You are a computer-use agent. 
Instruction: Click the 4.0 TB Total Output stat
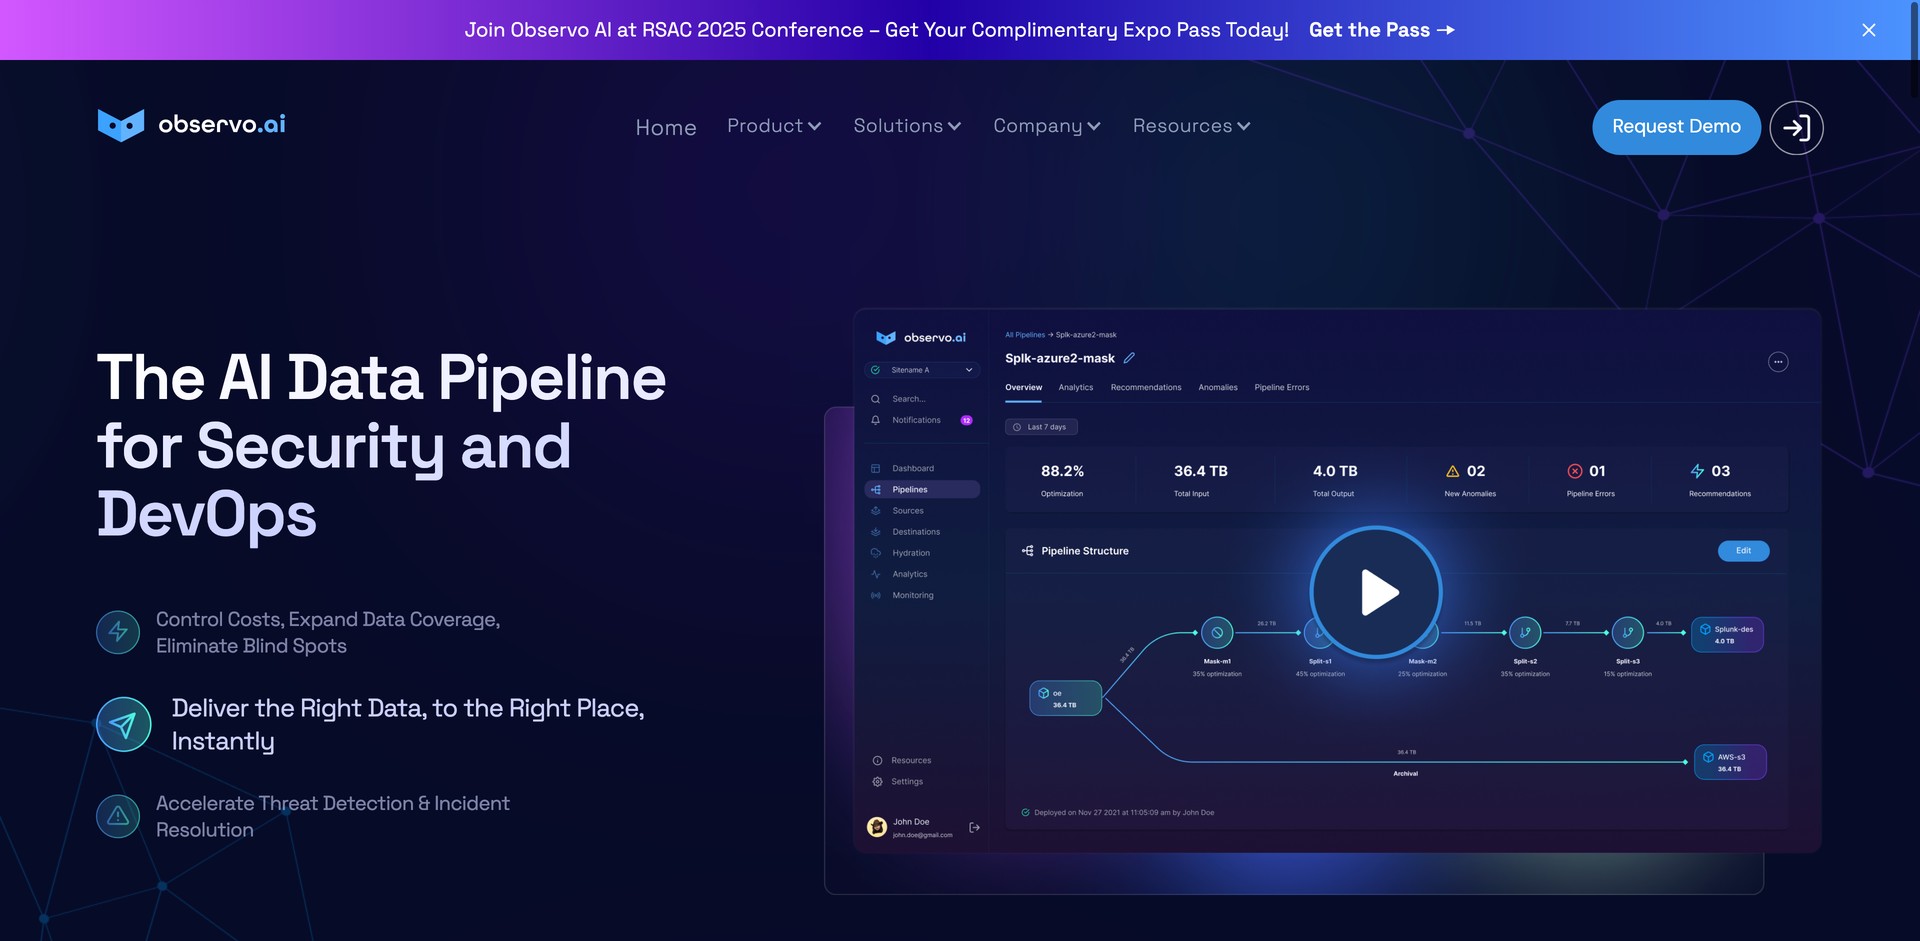(x=1334, y=480)
